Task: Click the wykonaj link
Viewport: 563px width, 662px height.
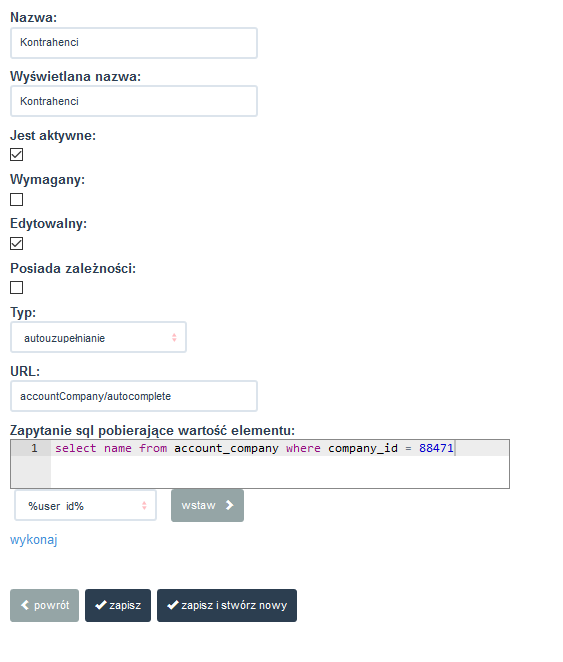Action: (x=34, y=540)
